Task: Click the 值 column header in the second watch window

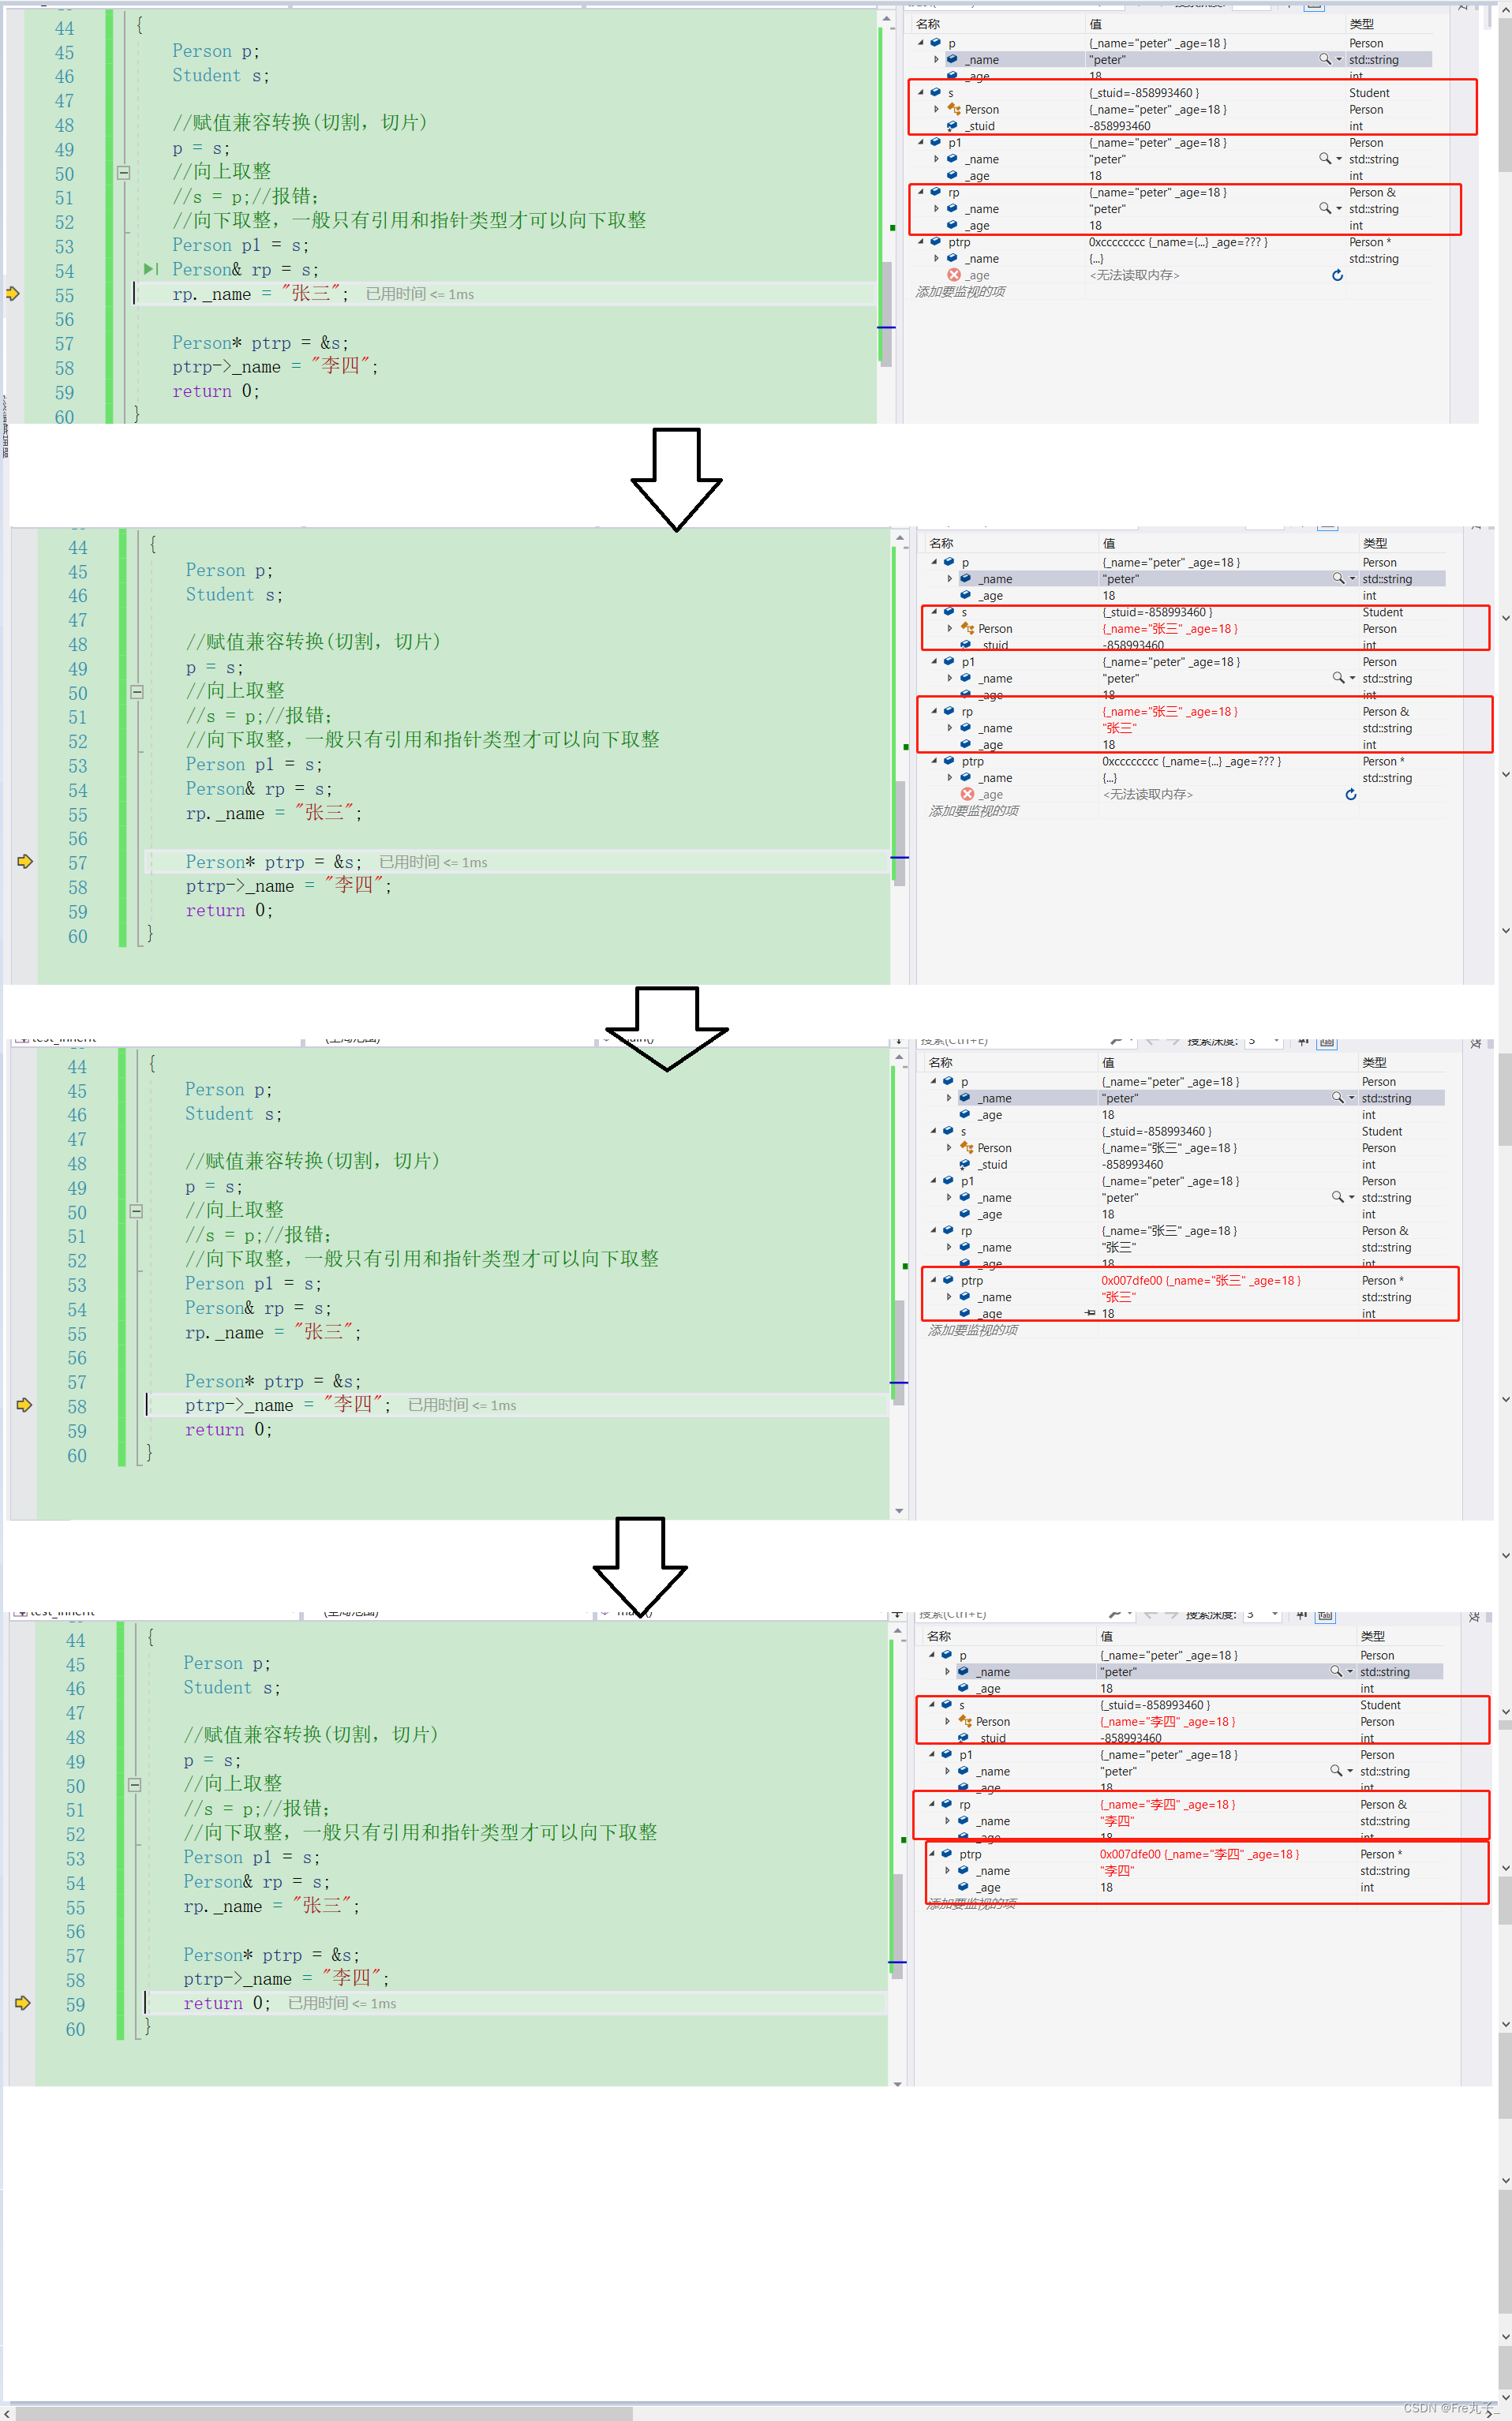Action: [x=1109, y=543]
